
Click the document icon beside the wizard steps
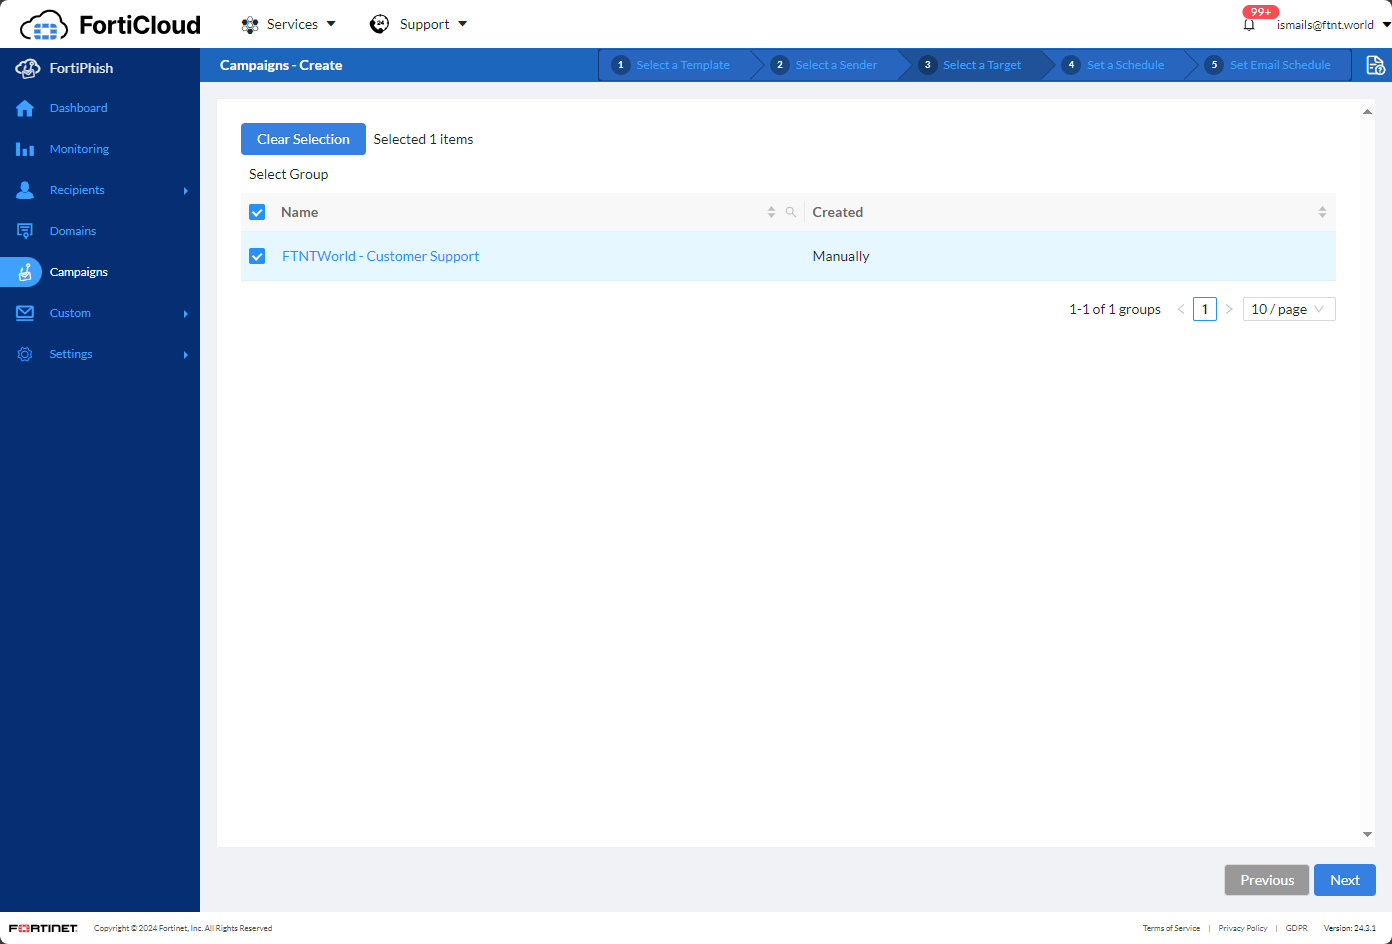point(1375,65)
